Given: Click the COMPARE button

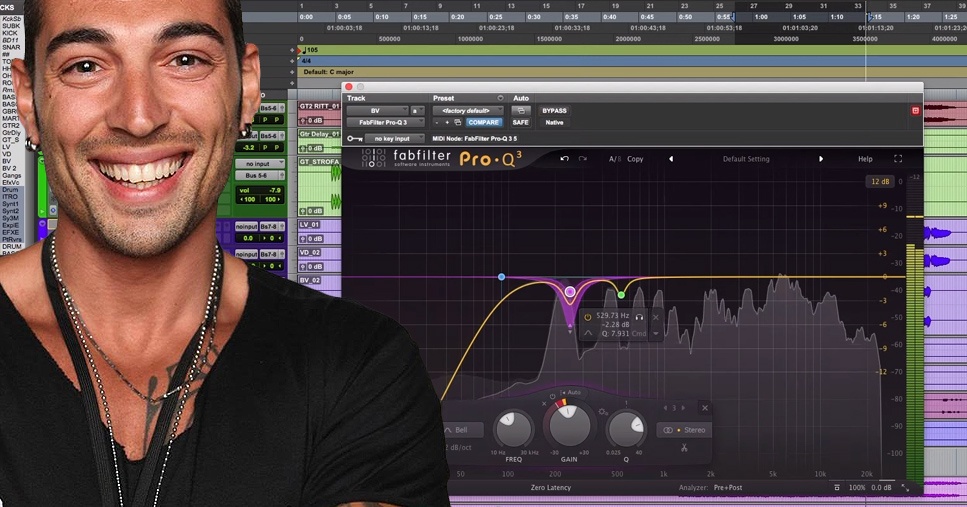Looking at the screenshot, I should coord(483,122).
